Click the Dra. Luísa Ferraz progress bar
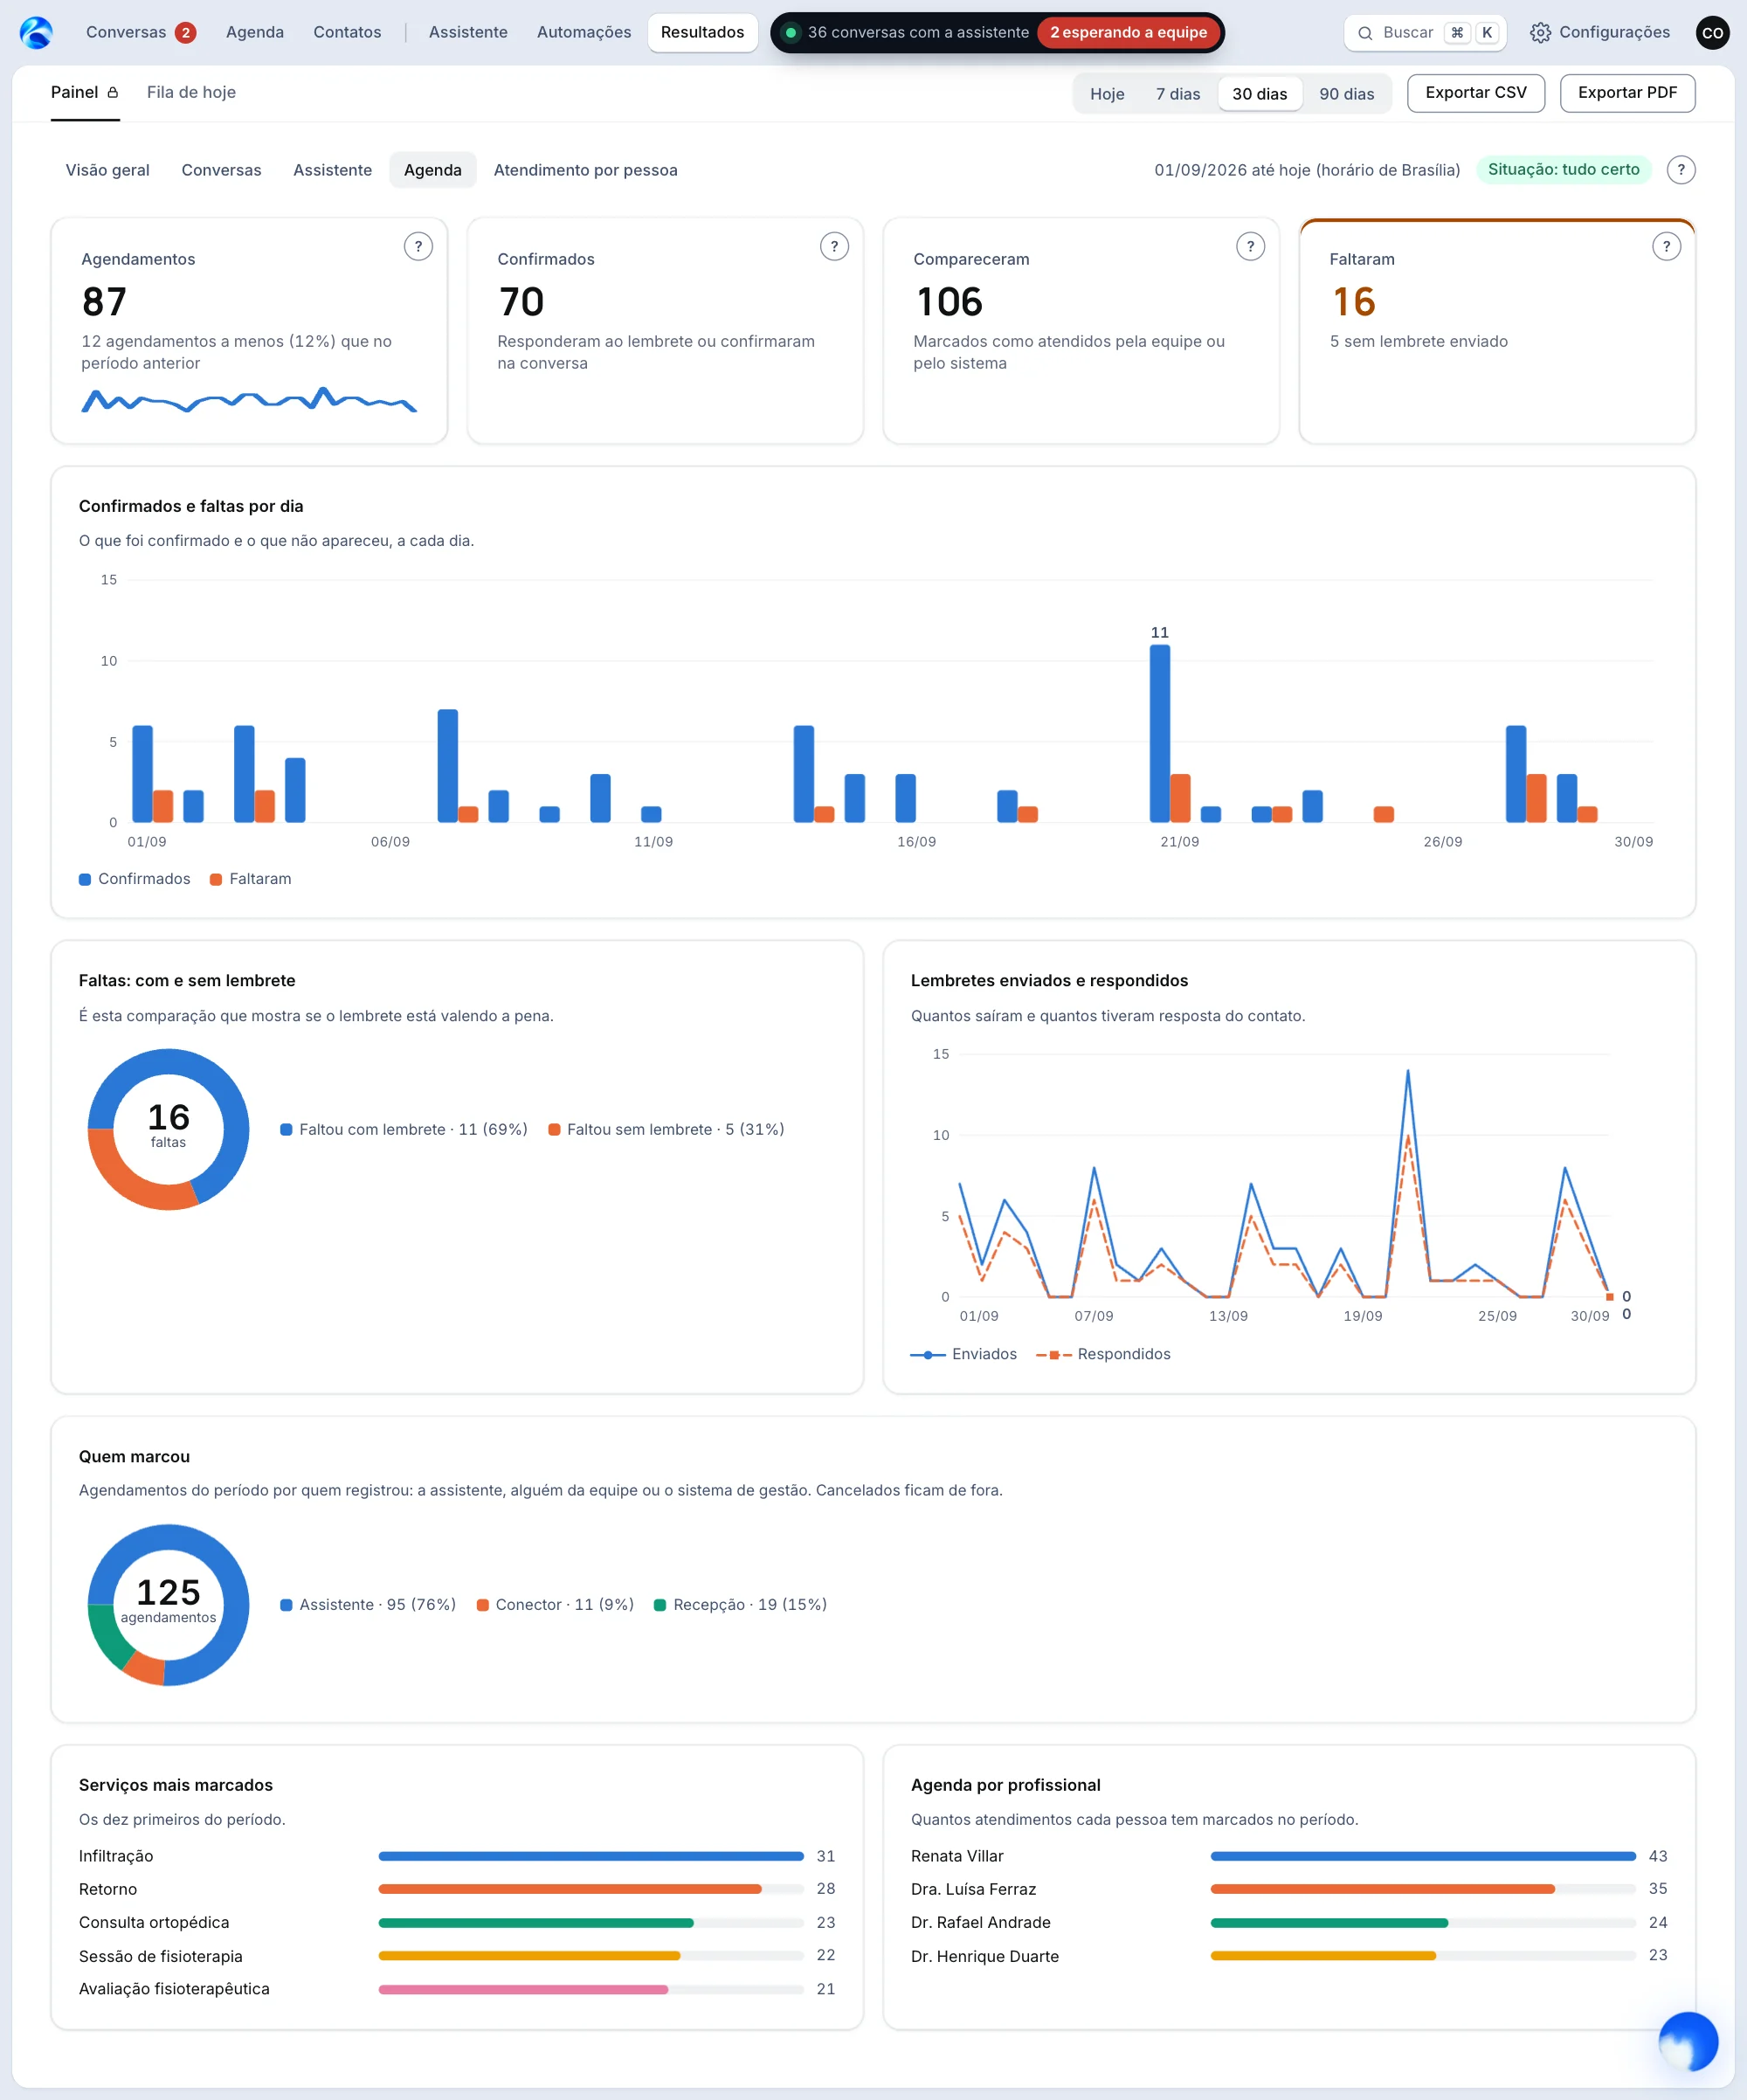The height and width of the screenshot is (2100, 1747). 1423,1889
